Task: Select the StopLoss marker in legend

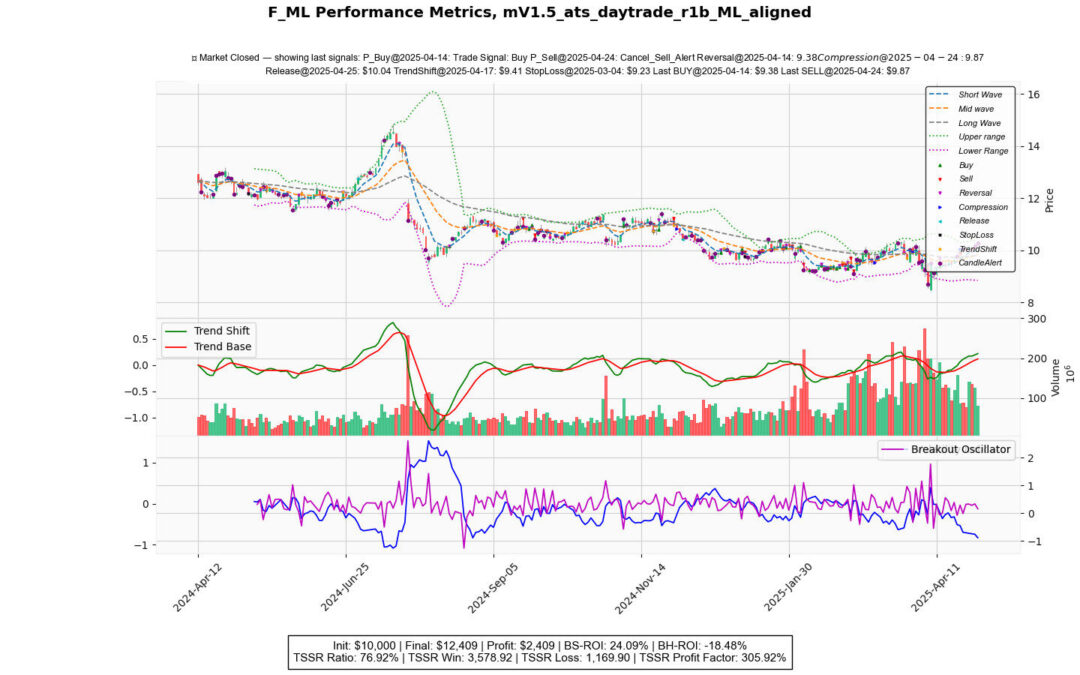Action: pyautogui.click(x=940, y=235)
